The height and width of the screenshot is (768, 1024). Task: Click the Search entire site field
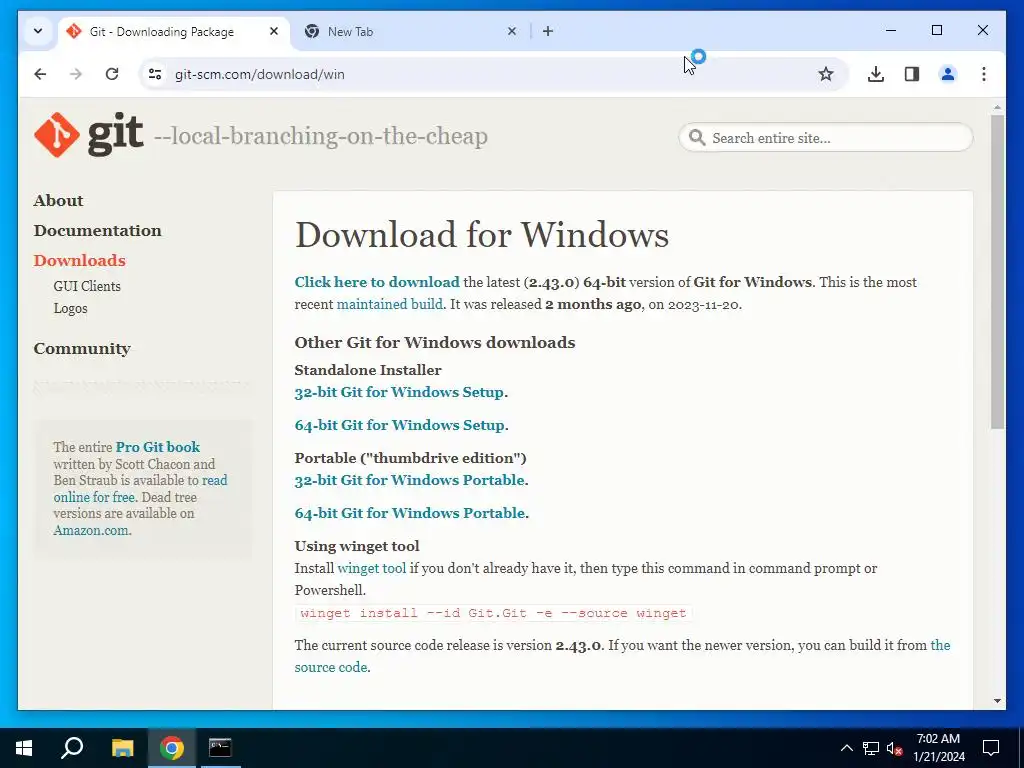coord(825,138)
